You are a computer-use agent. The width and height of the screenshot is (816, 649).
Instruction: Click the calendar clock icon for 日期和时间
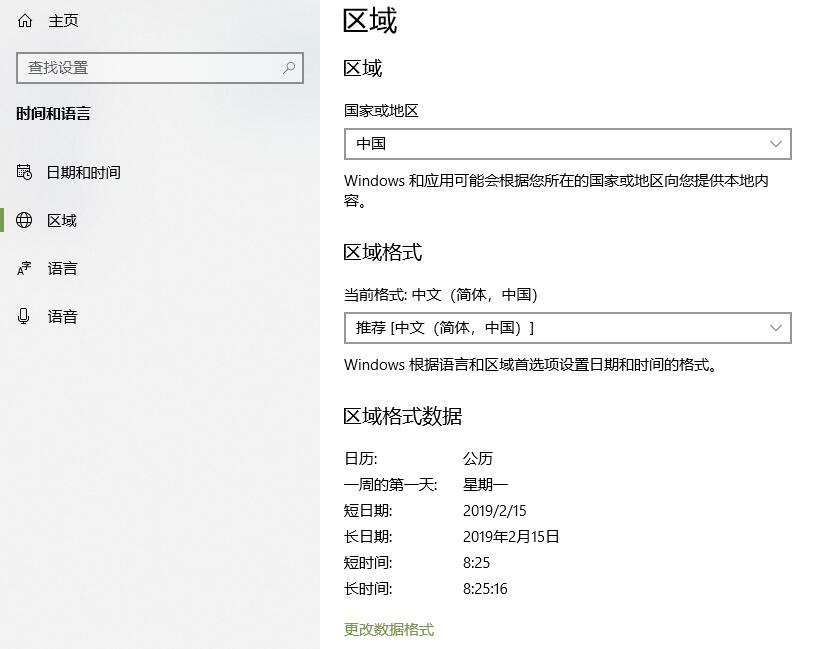24,172
